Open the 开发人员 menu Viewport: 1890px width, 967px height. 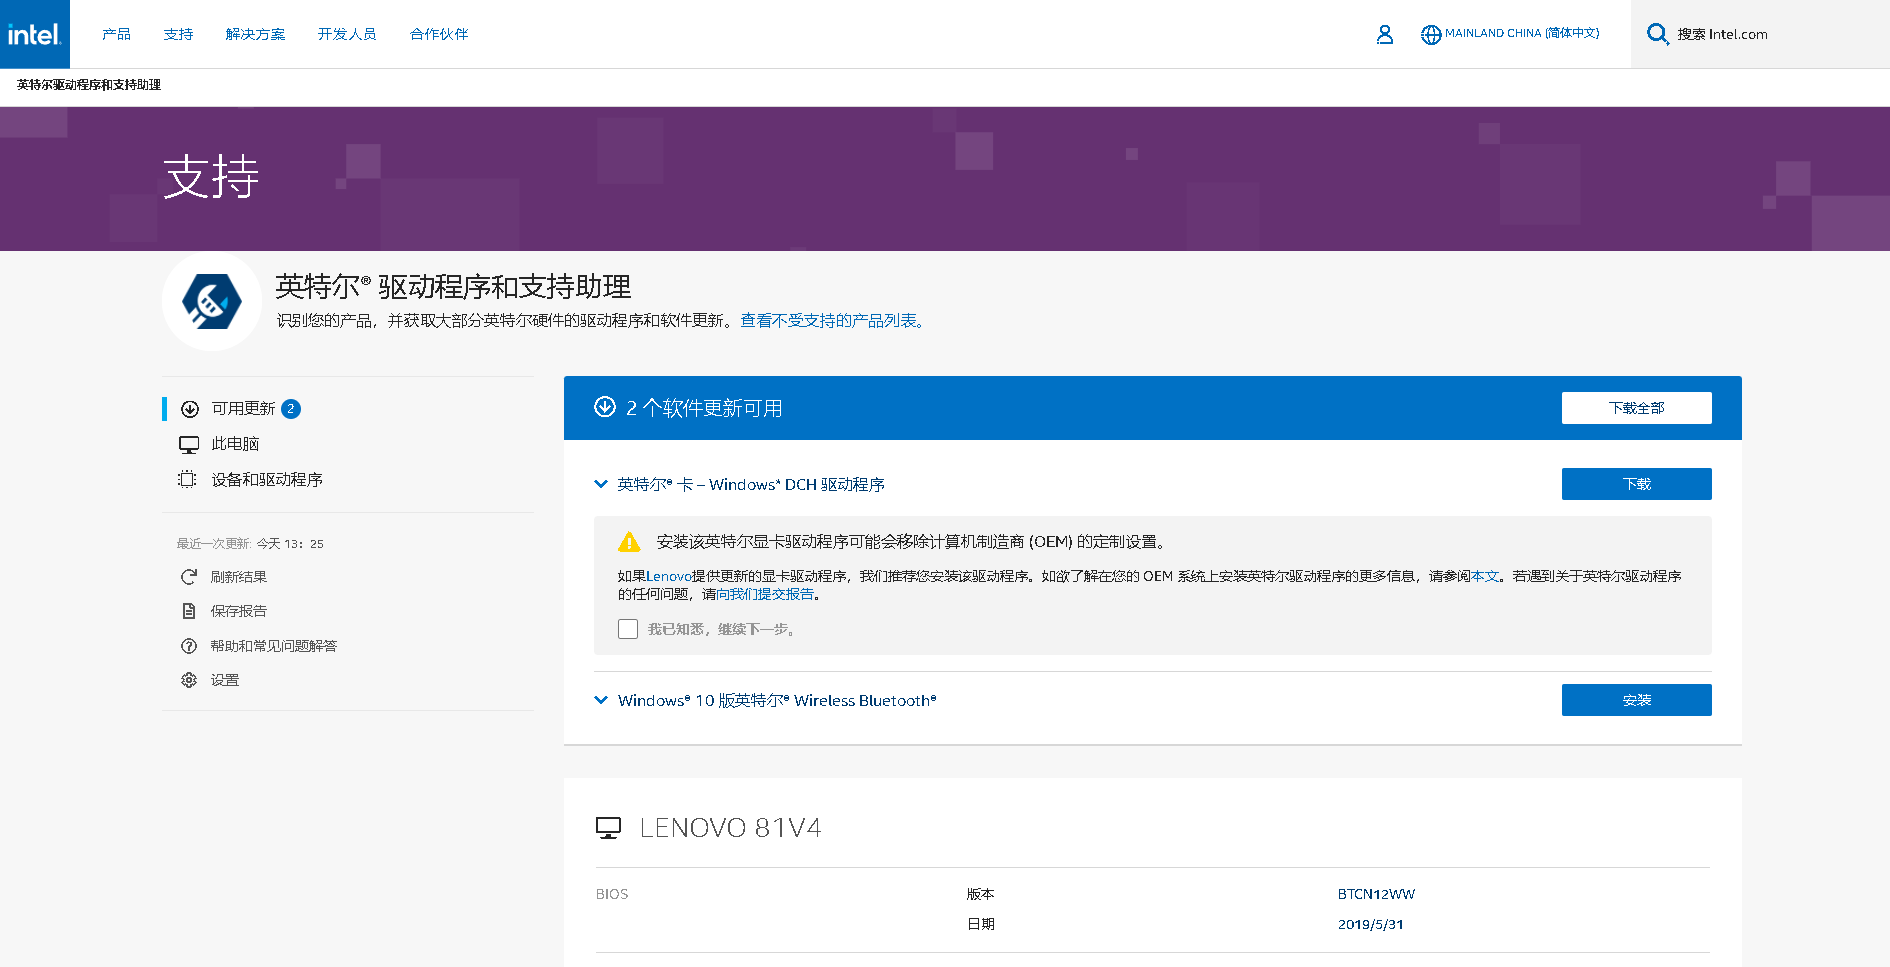(347, 34)
